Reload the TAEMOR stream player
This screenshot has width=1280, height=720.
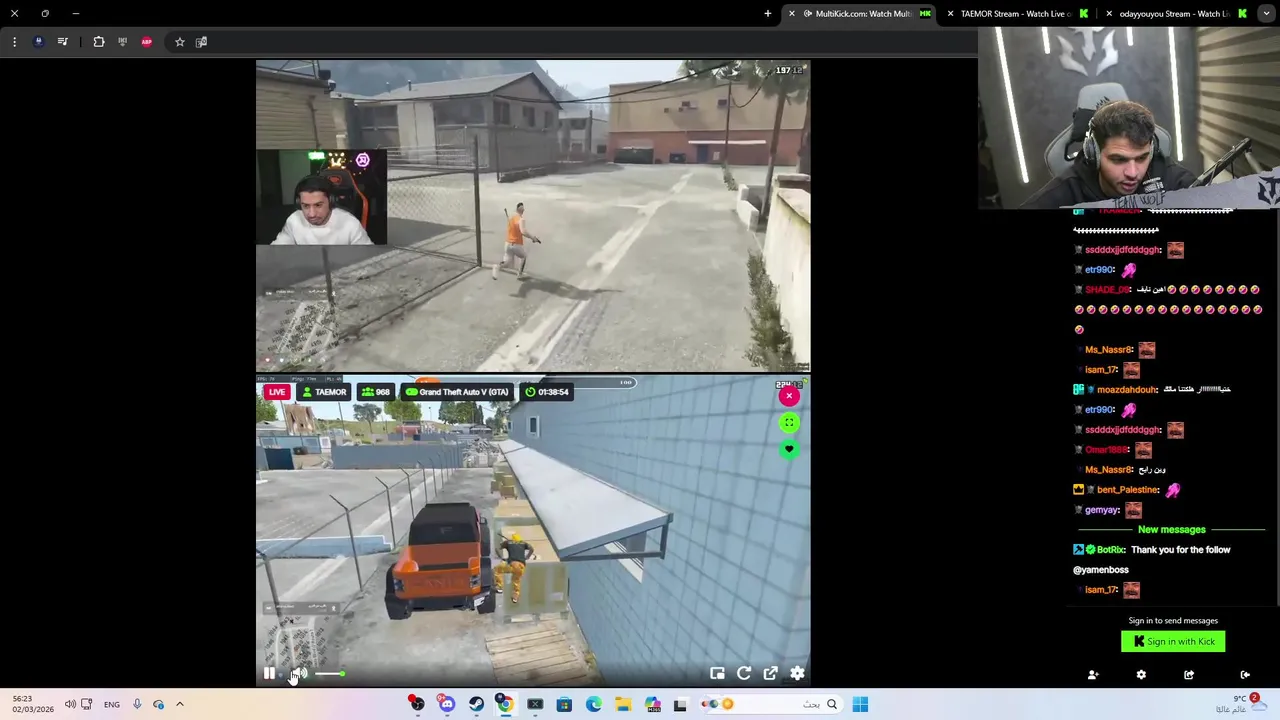(x=744, y=674)
